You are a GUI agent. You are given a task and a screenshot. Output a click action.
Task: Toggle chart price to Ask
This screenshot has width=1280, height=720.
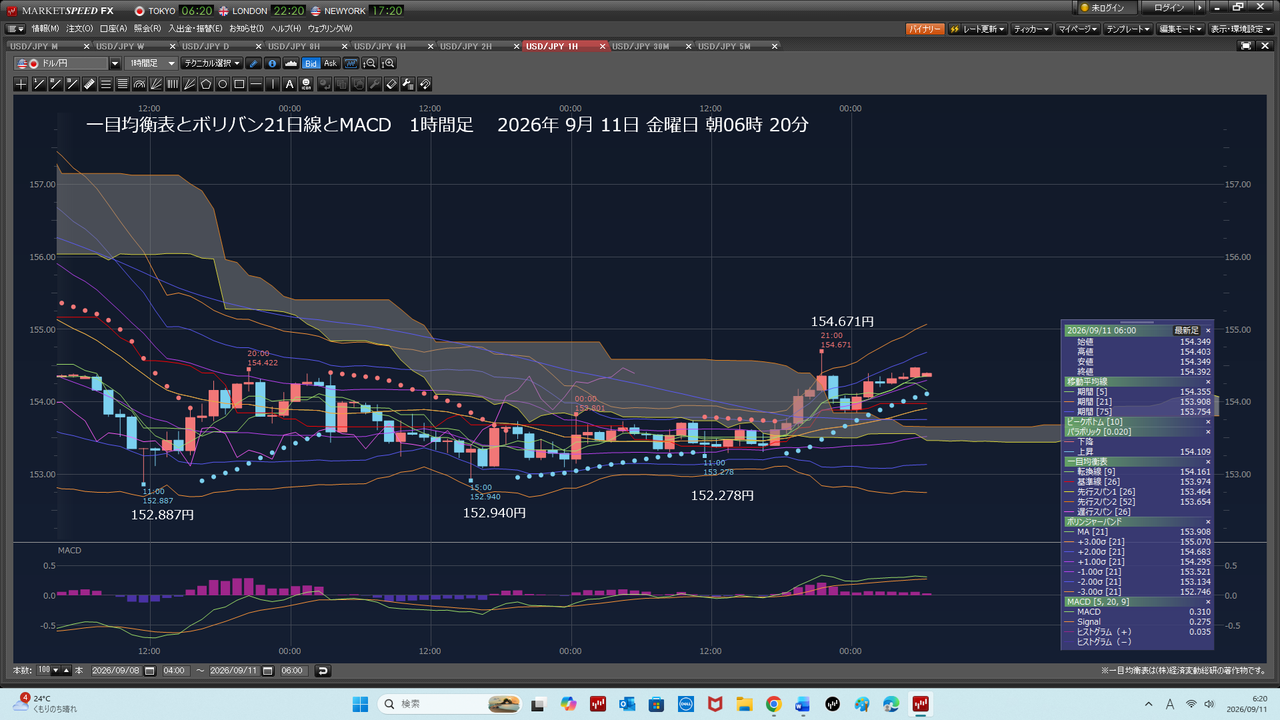(330, 63)
